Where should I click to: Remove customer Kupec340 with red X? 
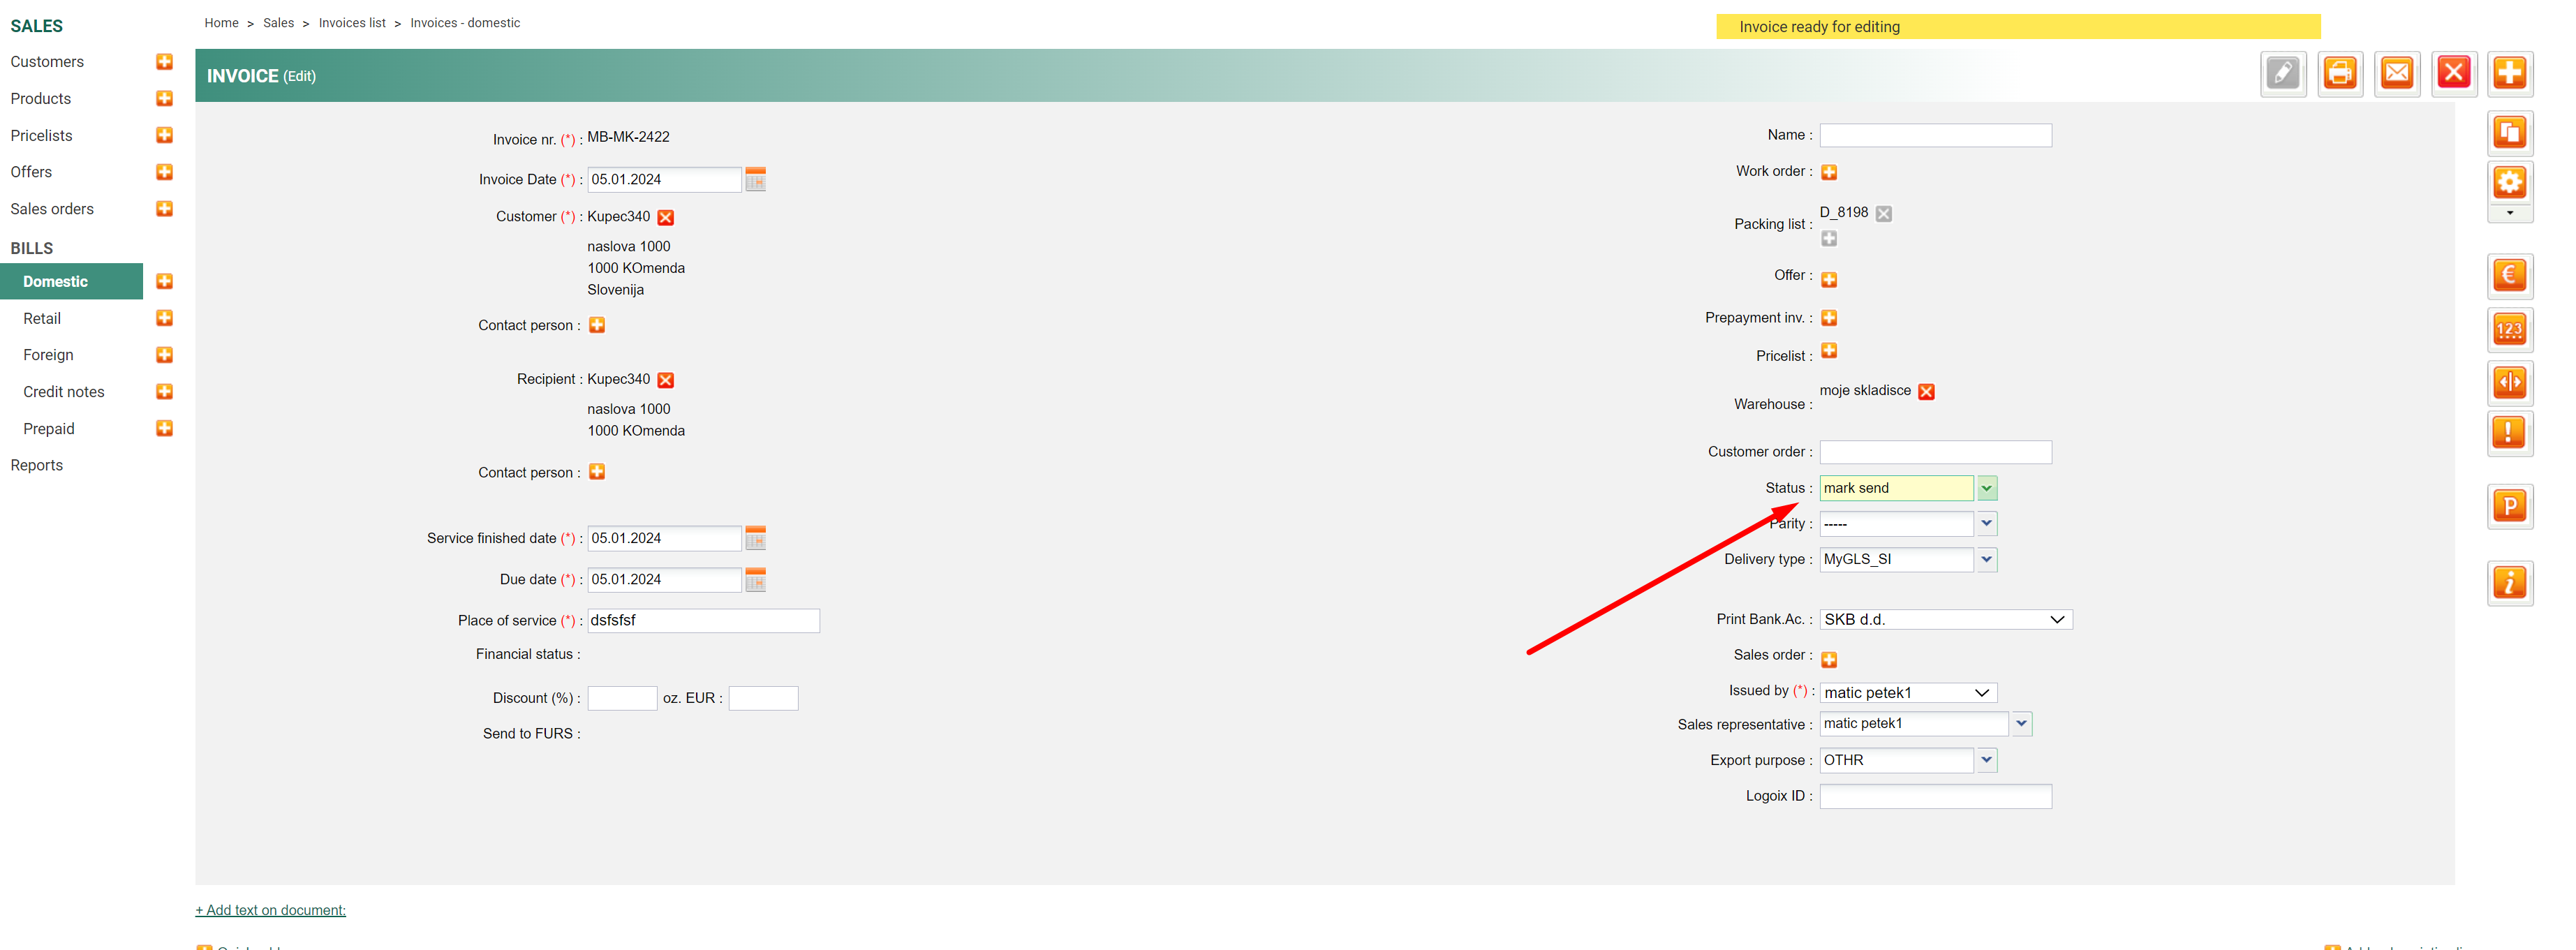(666, 218)
